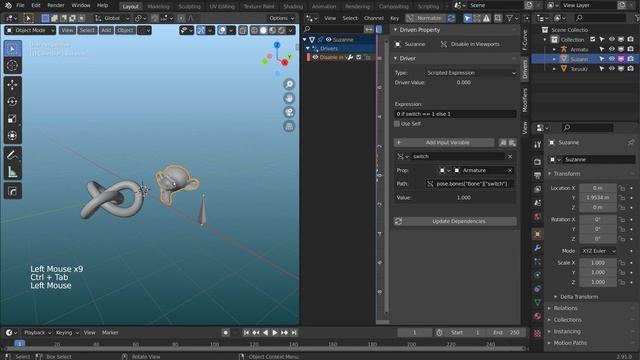
Task: Open the File menu
Action: [20, 5]
